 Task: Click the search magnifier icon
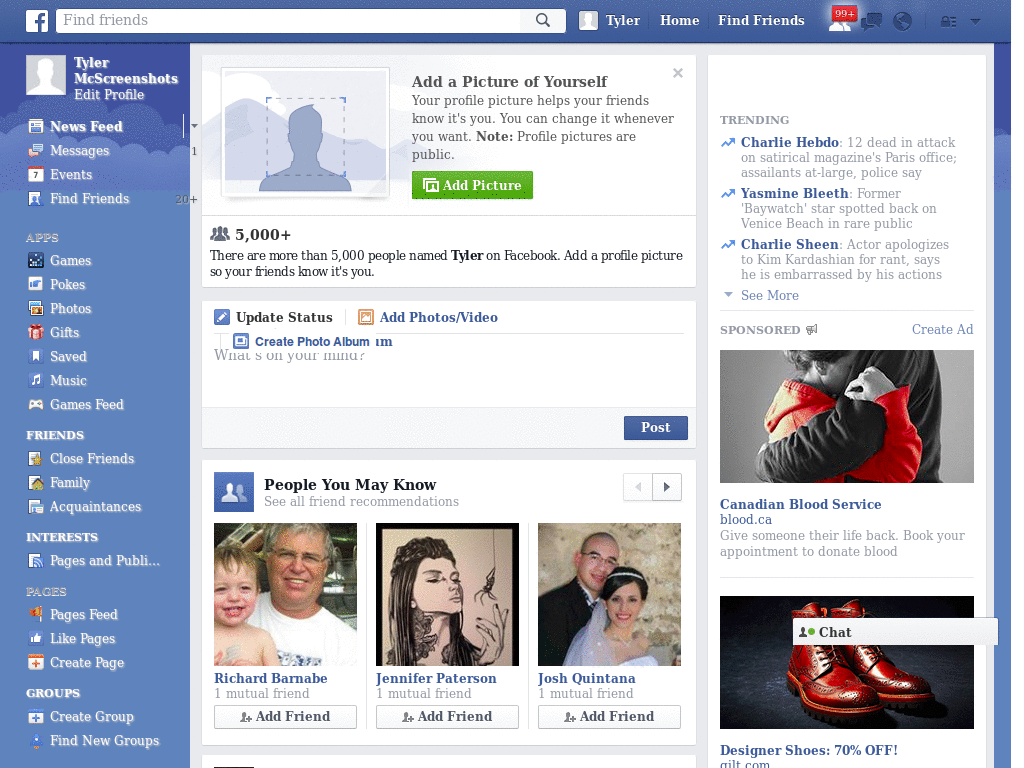tap(543, 20)
